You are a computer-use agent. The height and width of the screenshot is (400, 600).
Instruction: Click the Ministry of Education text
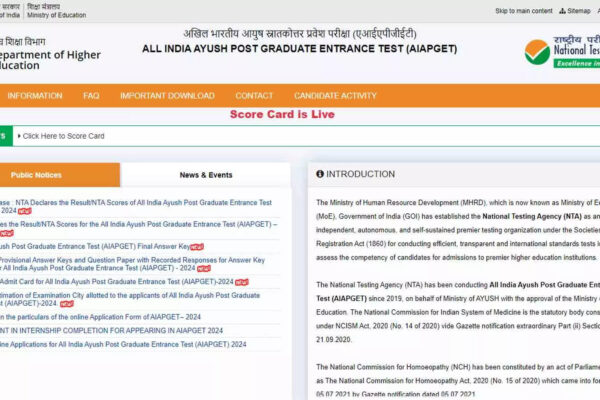coord(57,15)
